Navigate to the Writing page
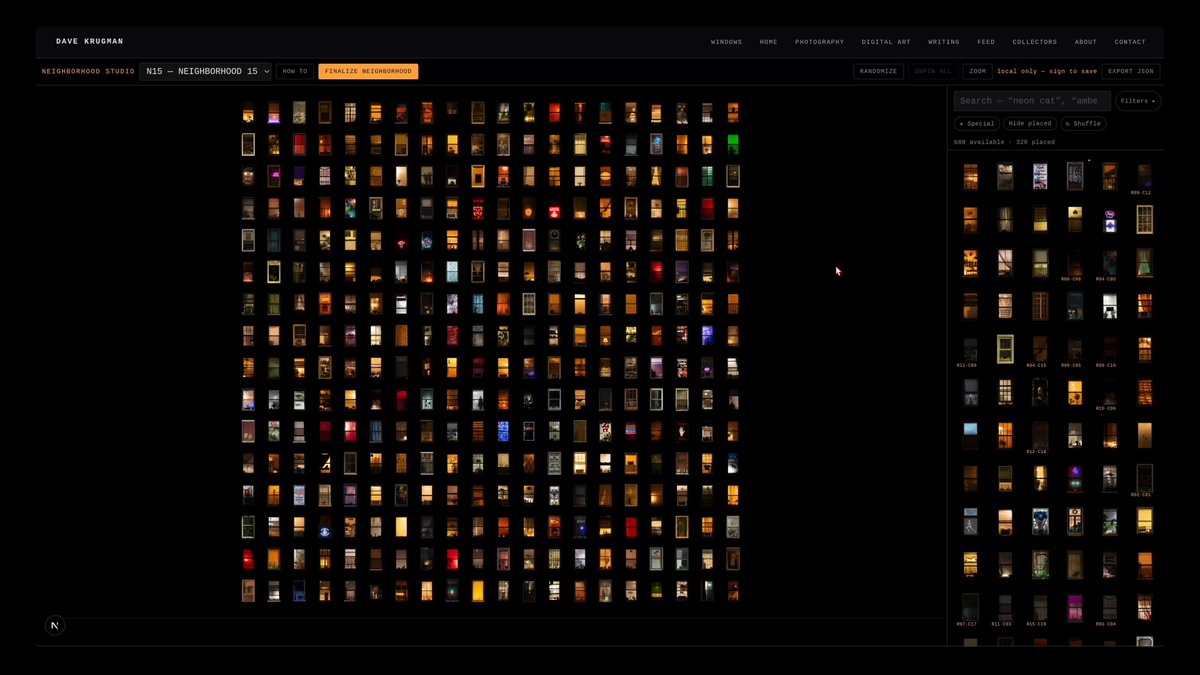 (943, 42)
